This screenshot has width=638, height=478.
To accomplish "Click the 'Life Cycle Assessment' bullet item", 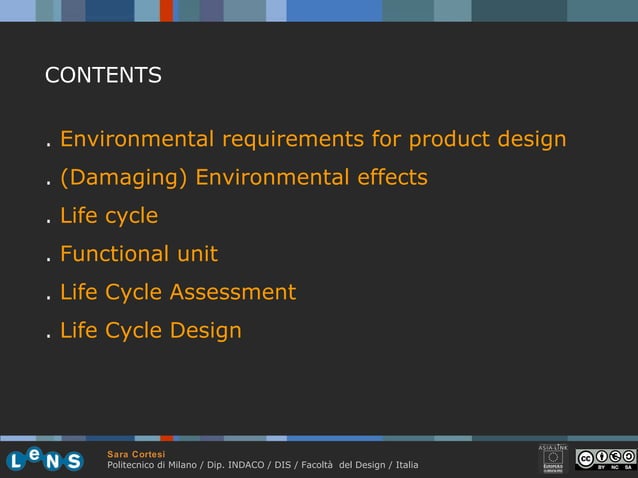I will point(178,292).
